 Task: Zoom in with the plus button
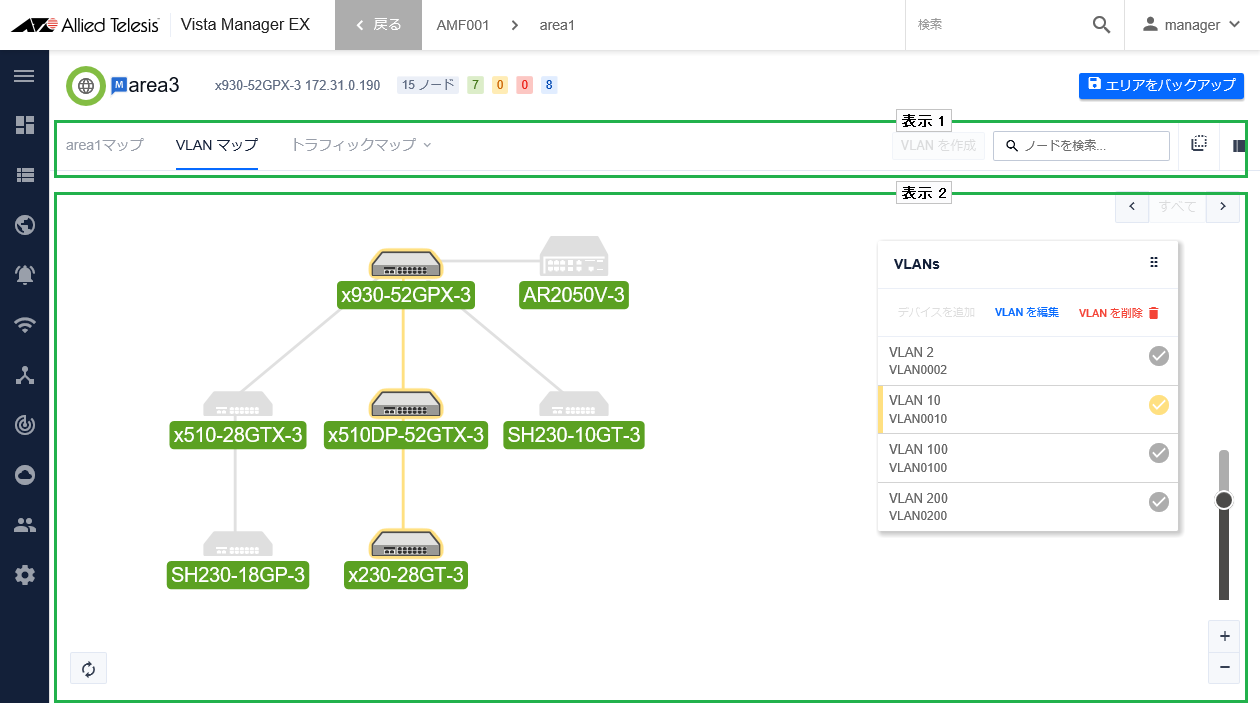[1224, 636]
